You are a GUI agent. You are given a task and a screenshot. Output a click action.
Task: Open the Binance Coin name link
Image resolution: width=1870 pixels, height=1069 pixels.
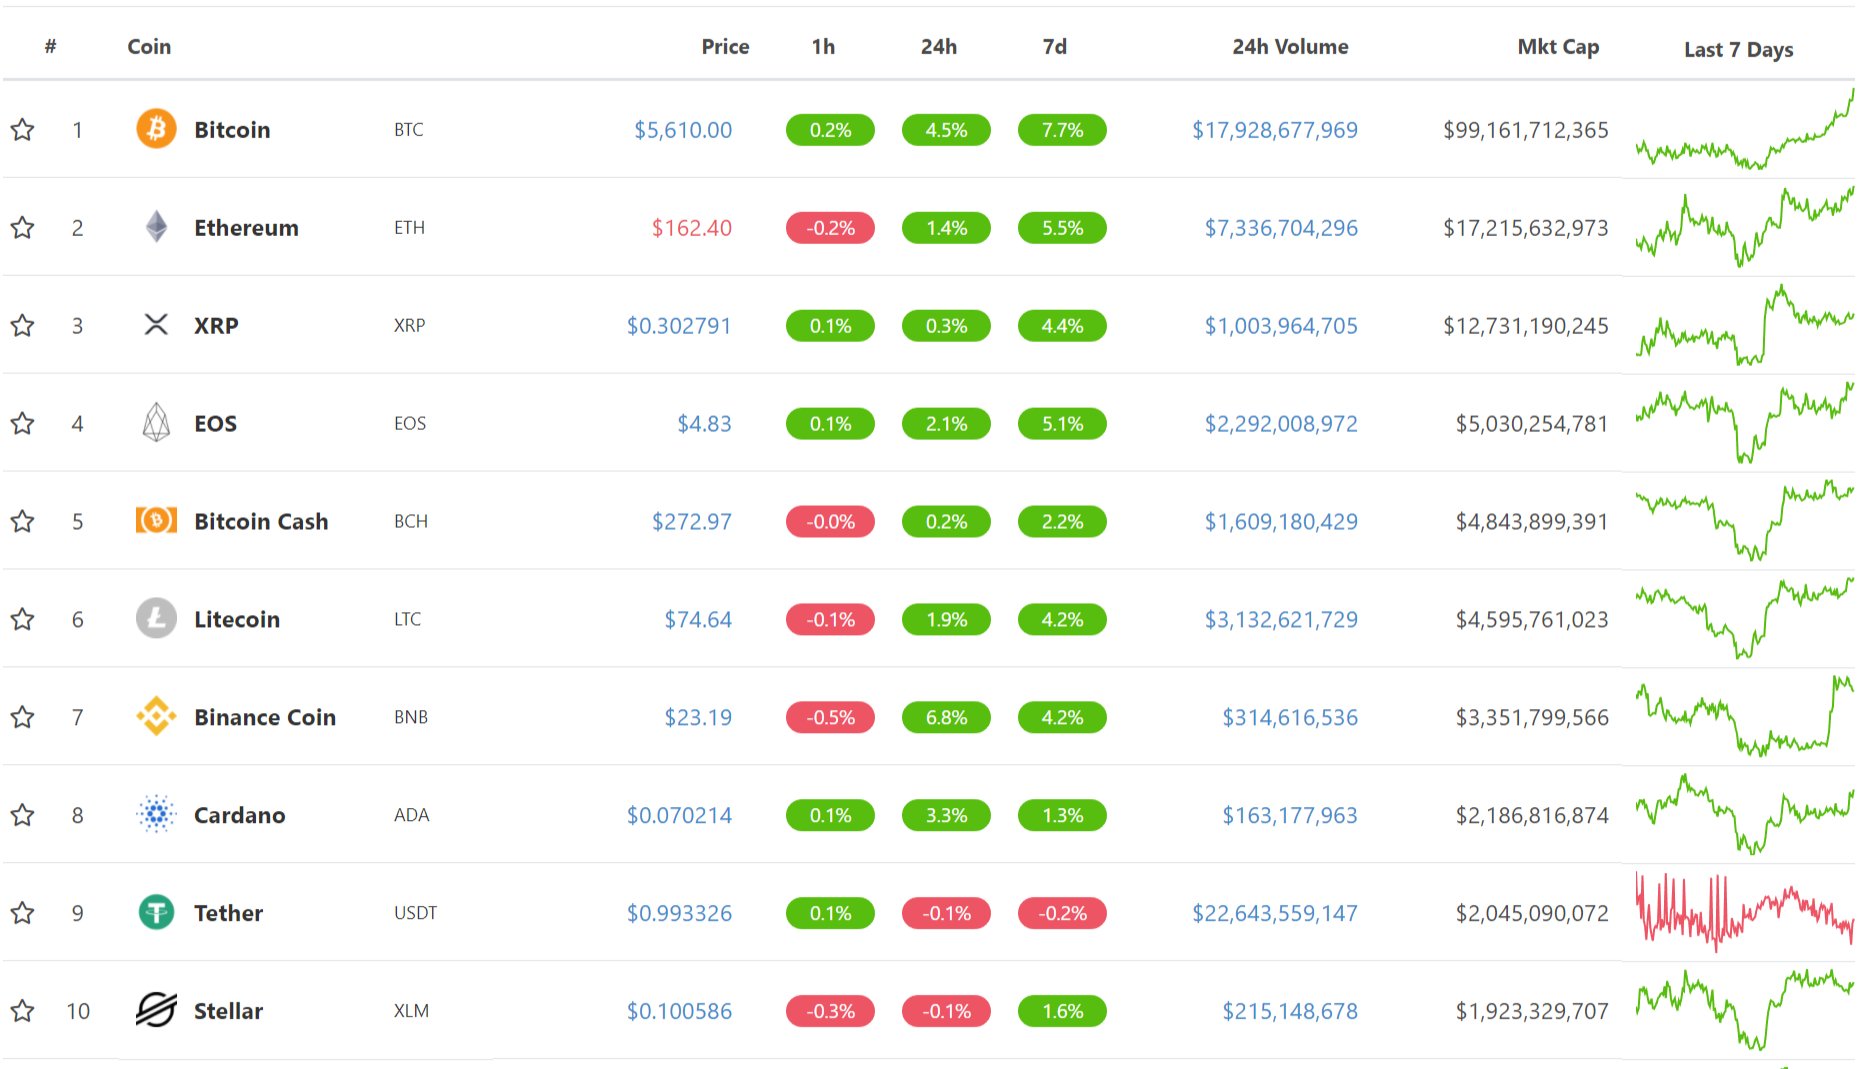pos(265,717)
